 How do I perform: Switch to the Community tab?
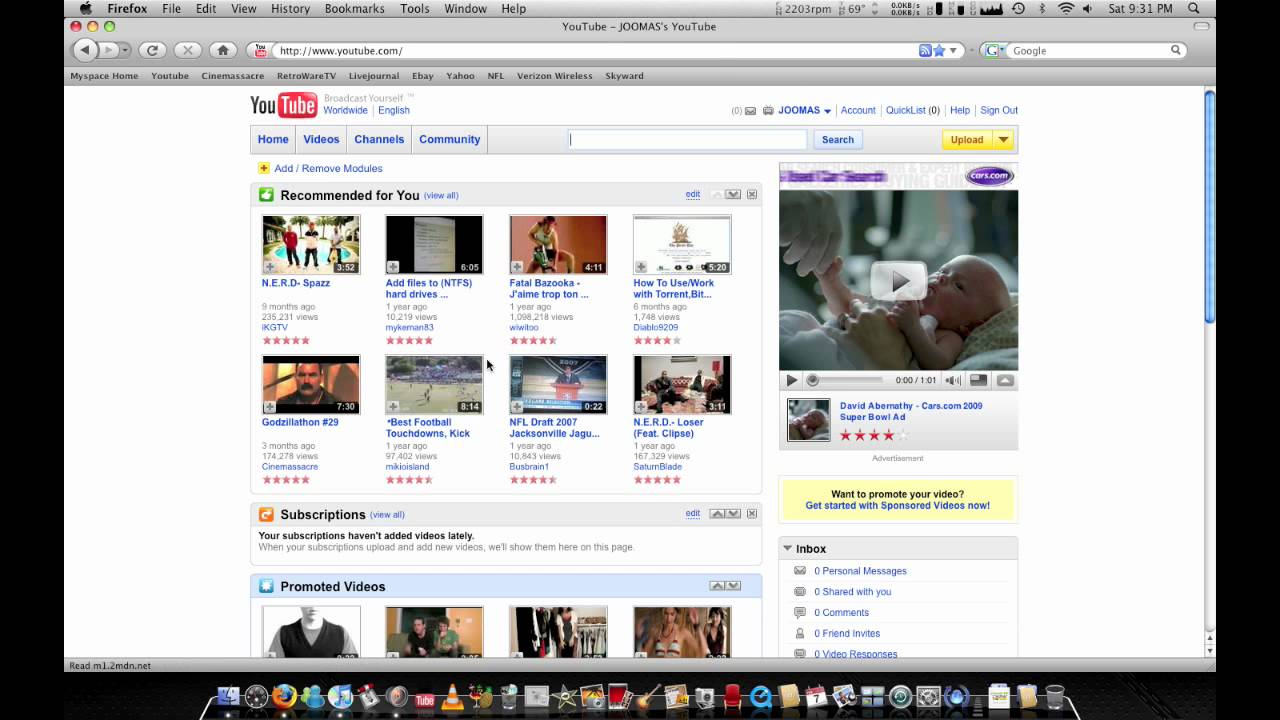pyautogui.click(x=449, y=140)
